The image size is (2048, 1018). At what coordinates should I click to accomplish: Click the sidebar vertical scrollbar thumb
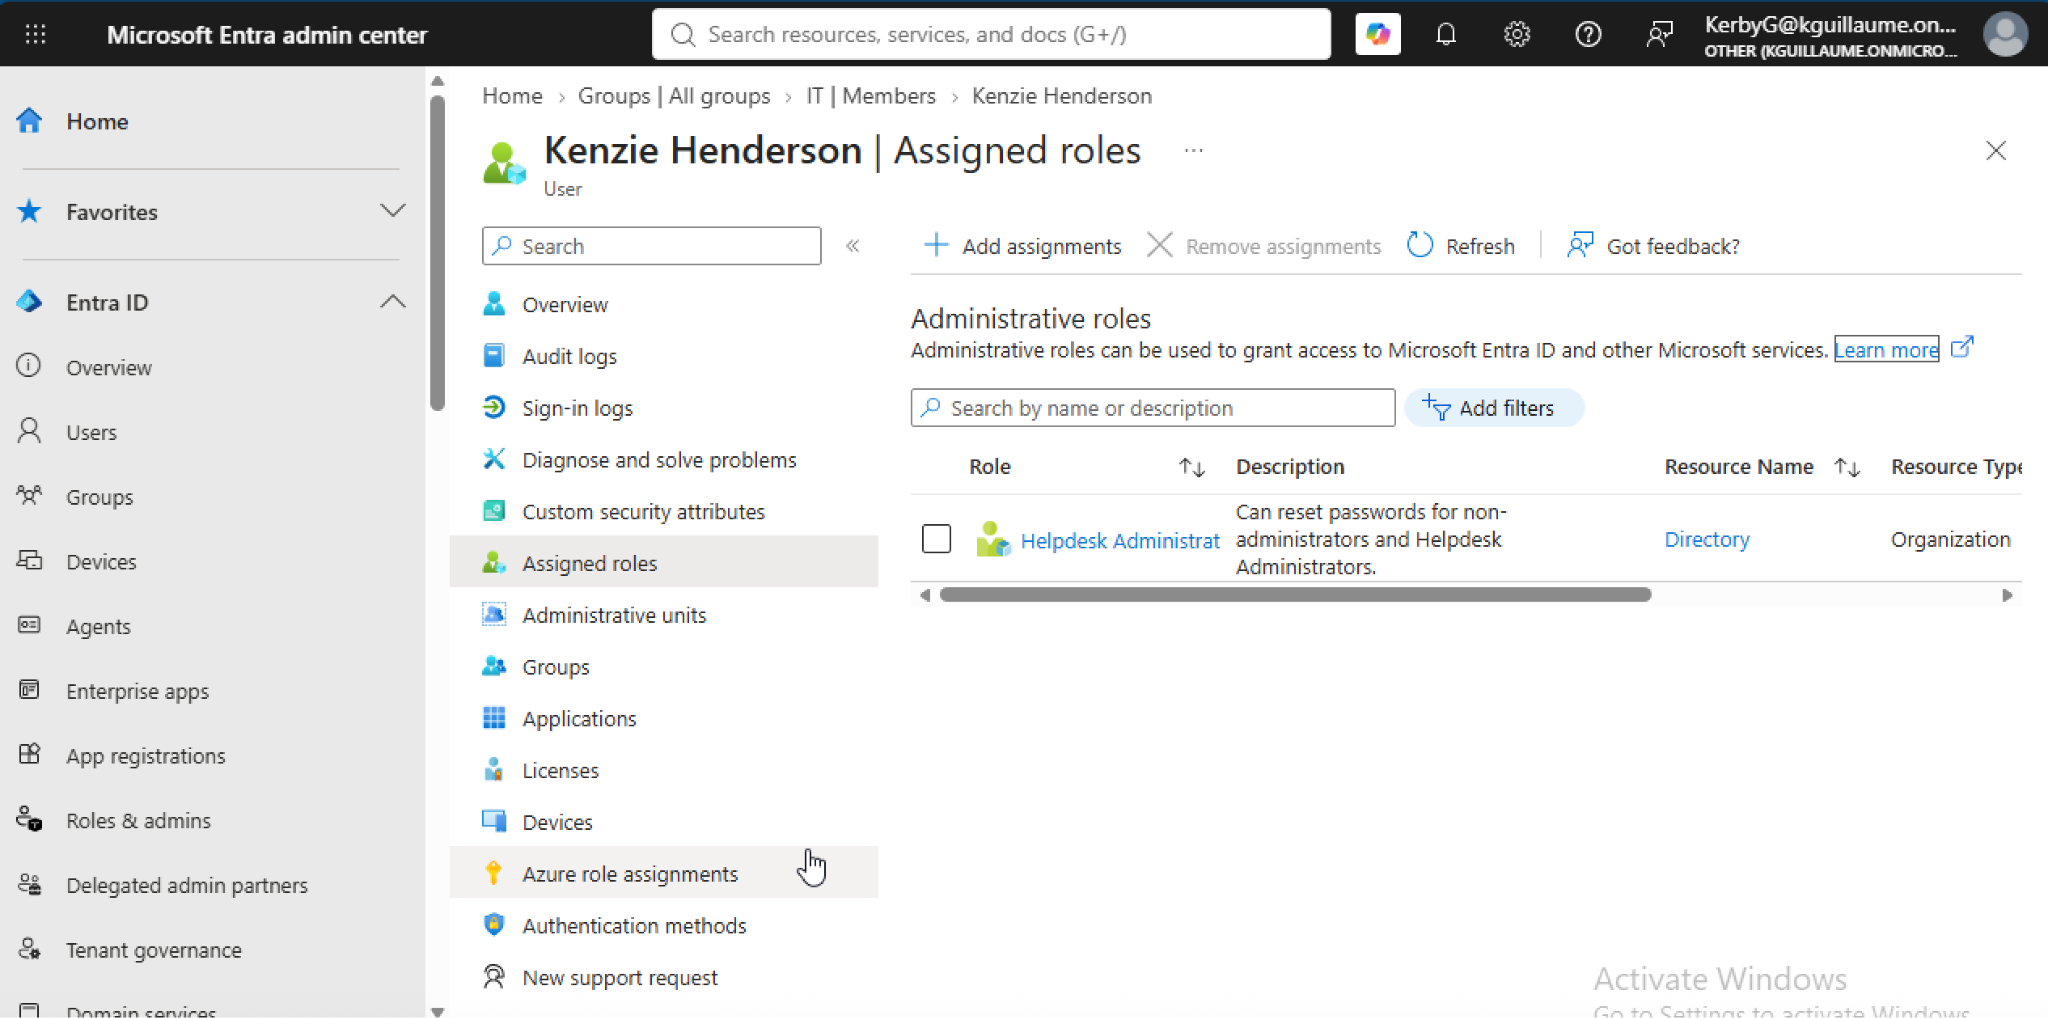[x=437, y=252]
